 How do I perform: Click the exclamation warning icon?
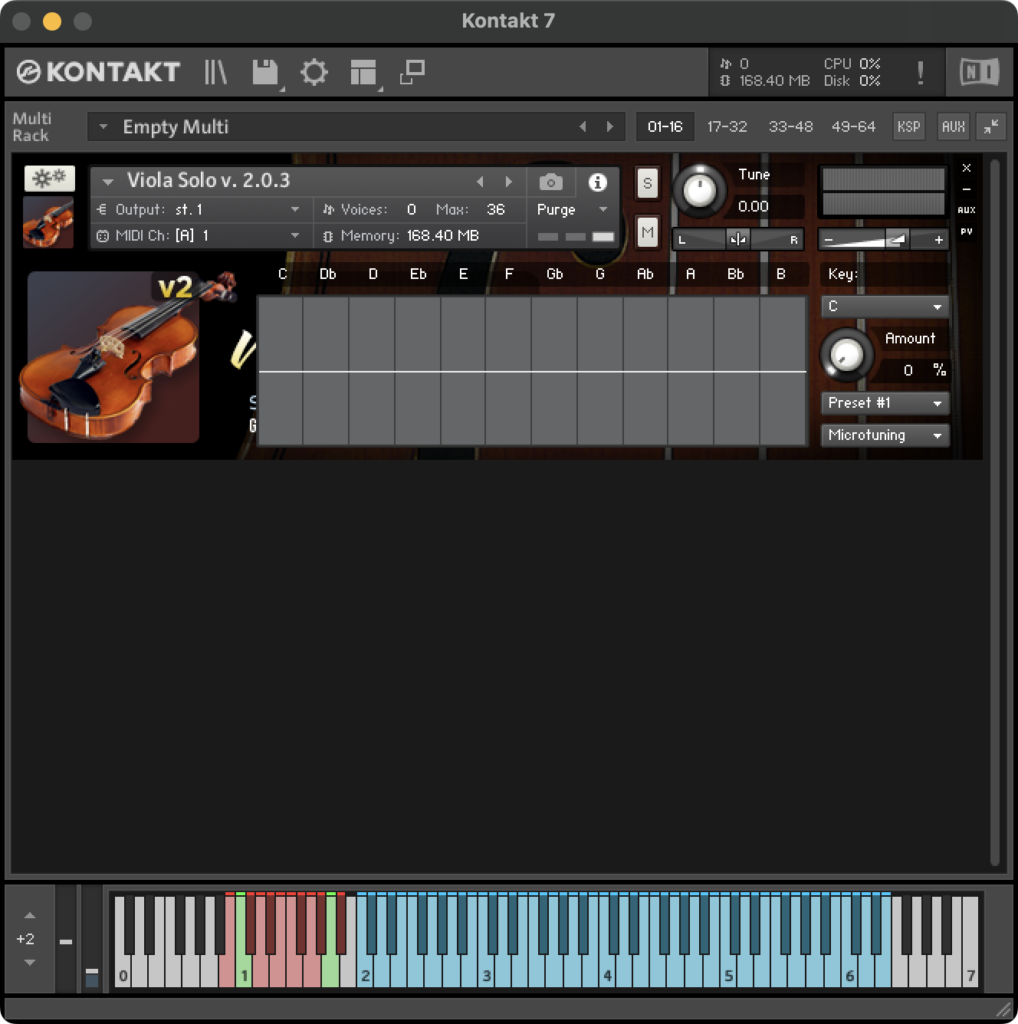[x=920, y=72]
